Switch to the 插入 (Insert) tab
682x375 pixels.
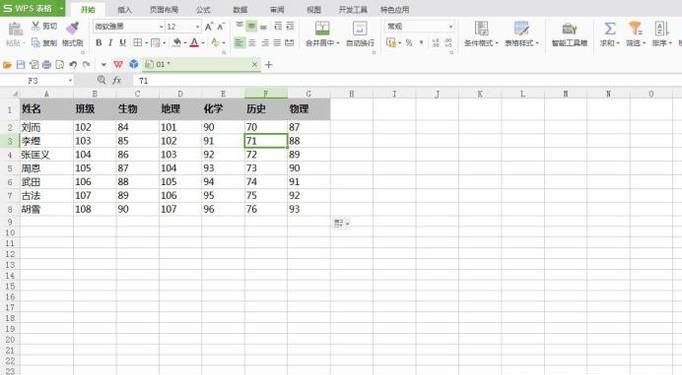(x=124, y=10)
